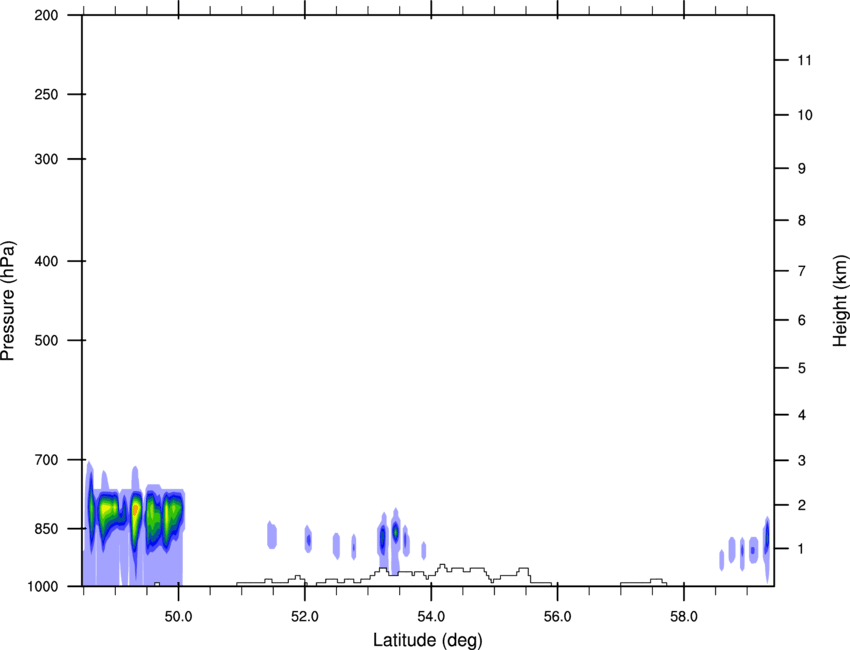Click the 400 pressure tick label
850x650 pixels.
[46, 261]
